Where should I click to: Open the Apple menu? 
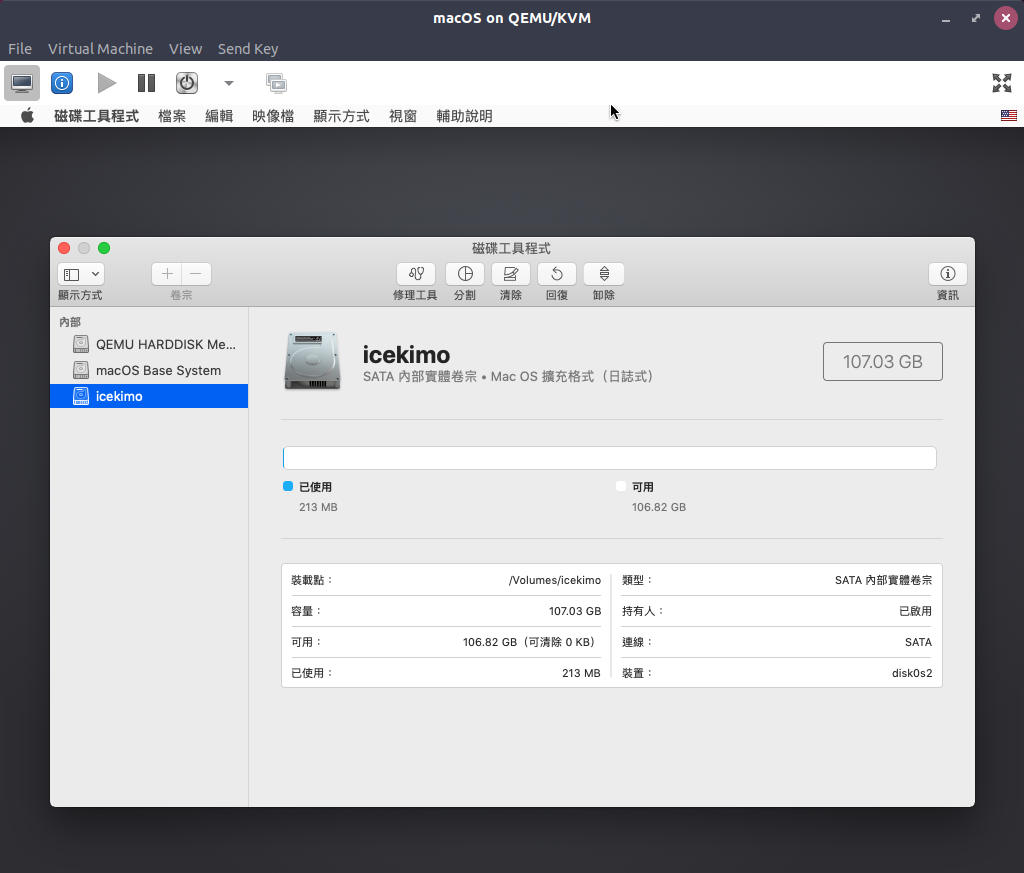(27, 116)
